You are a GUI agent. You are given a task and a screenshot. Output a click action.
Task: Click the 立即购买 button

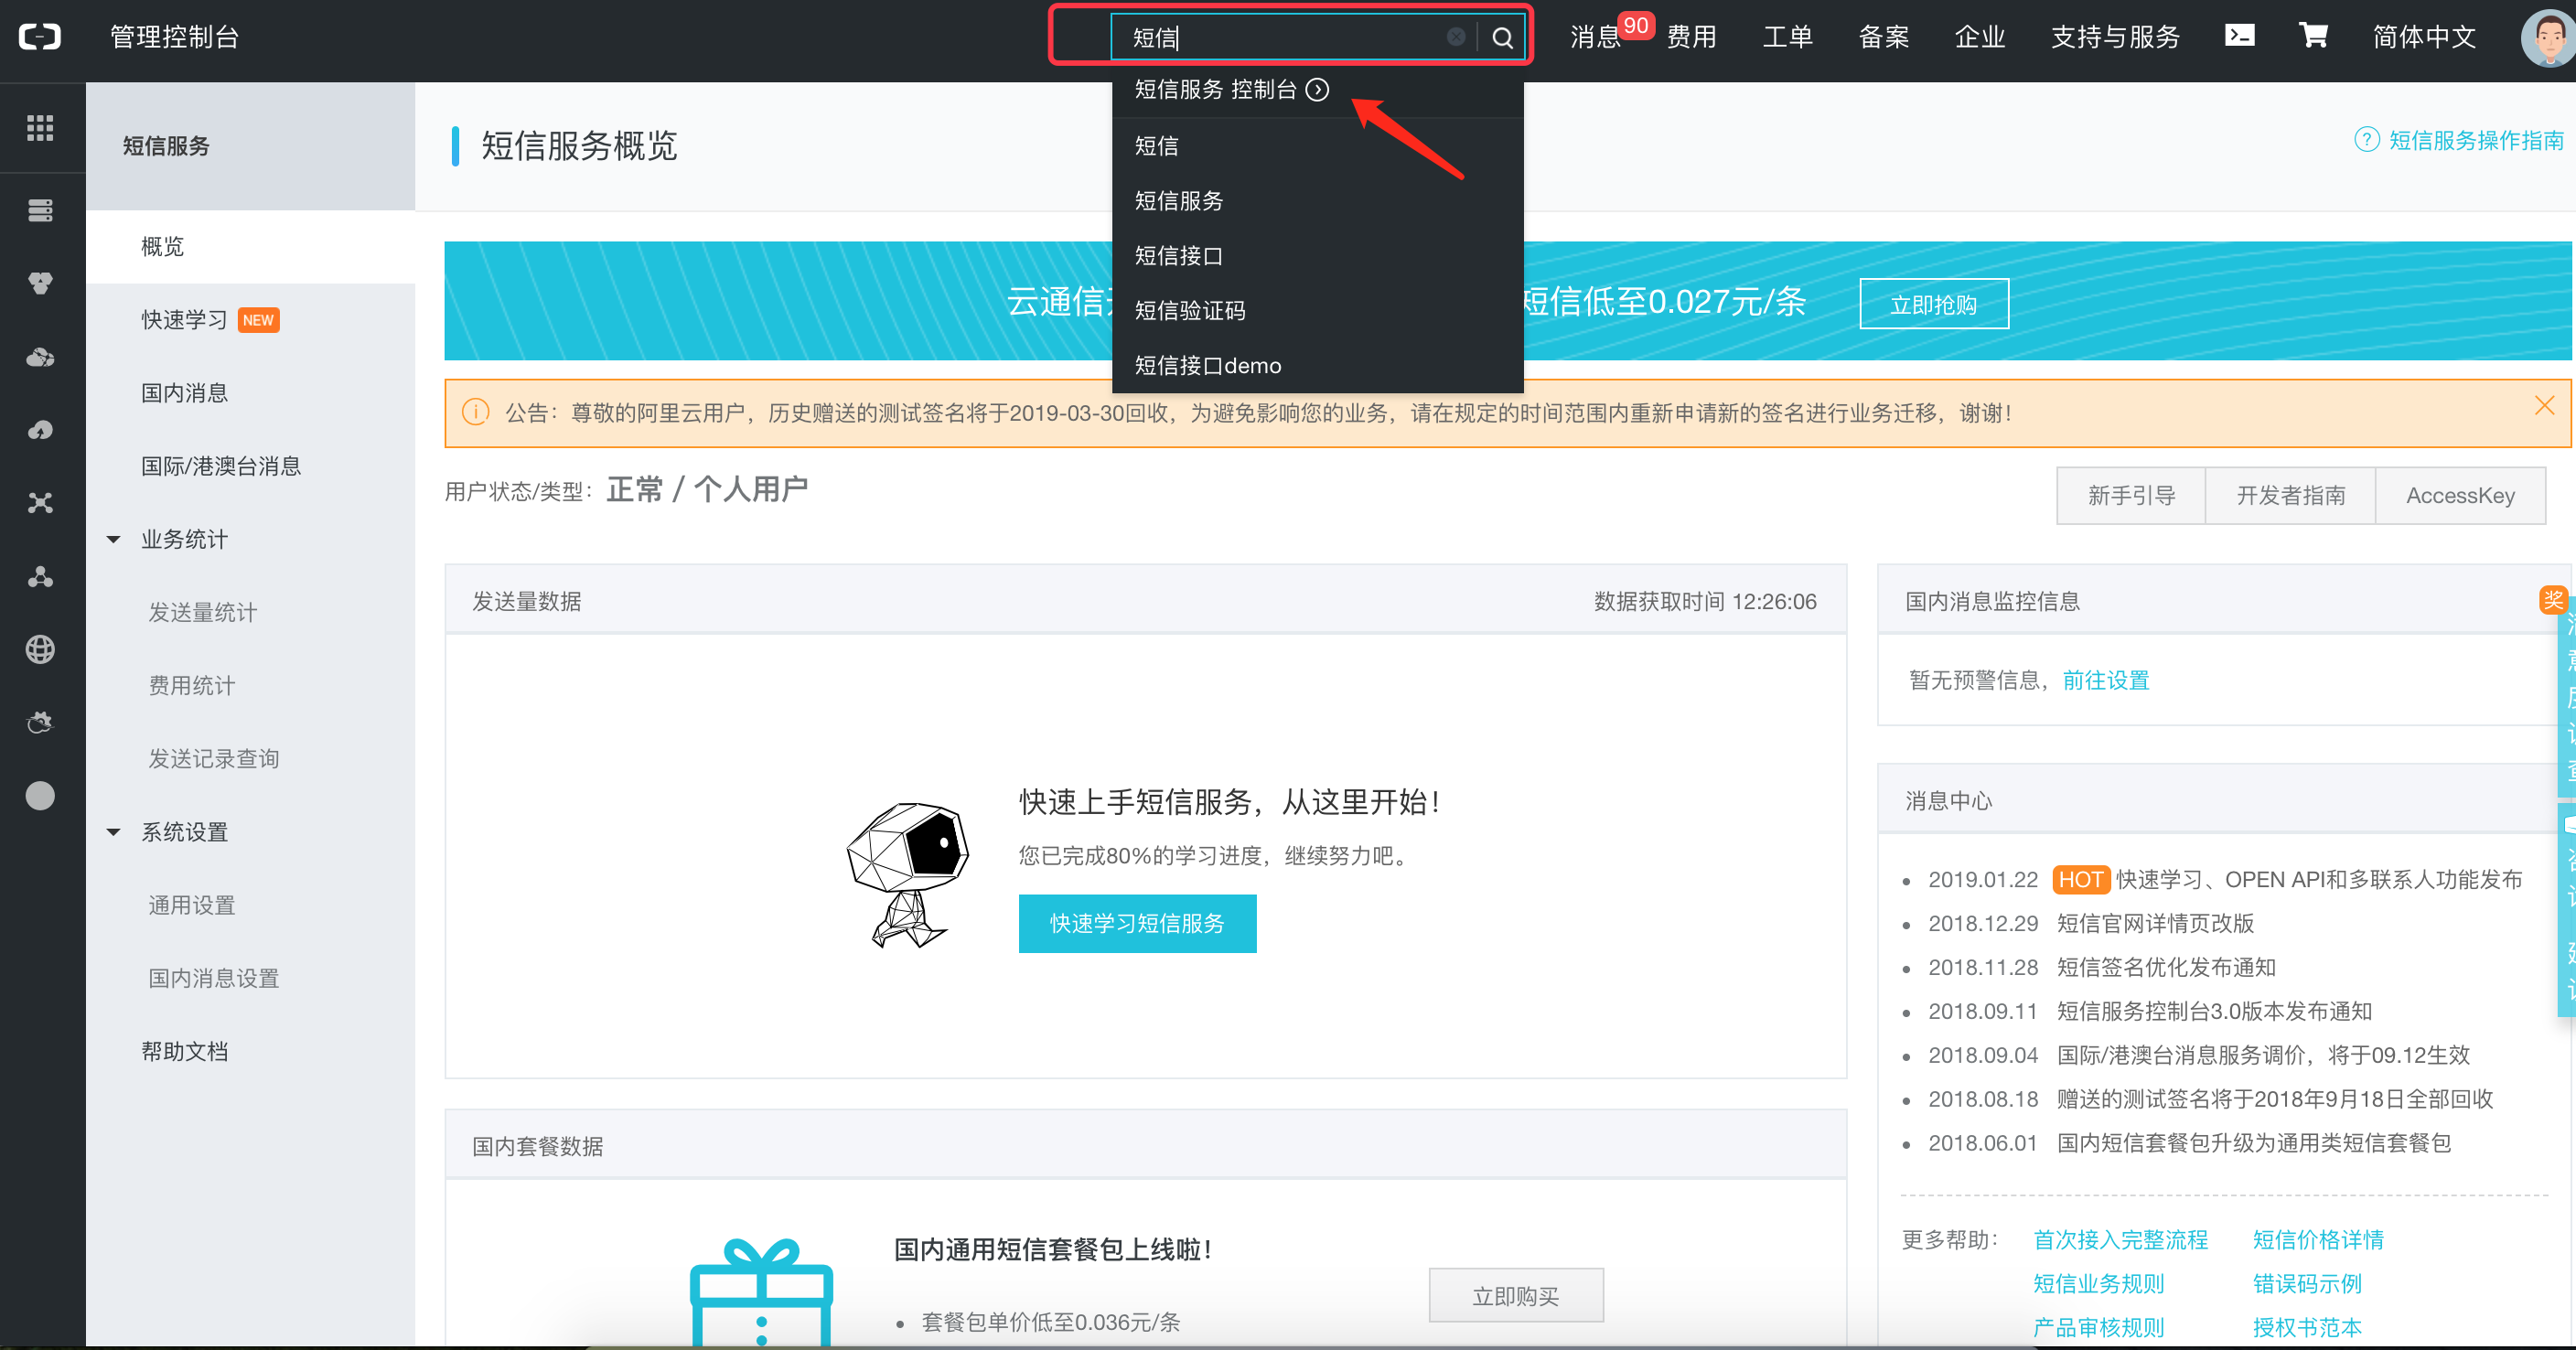(x=1515, y=1296)
